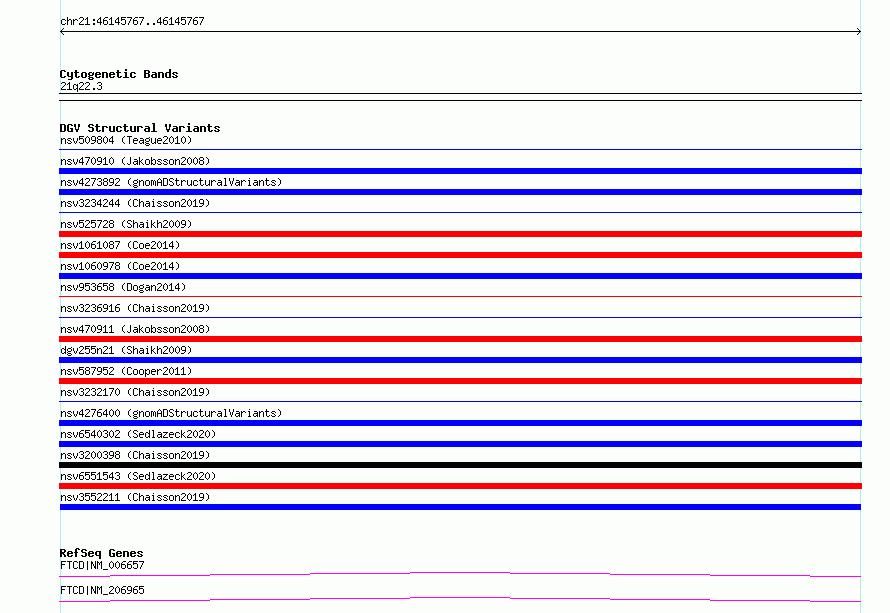Open variant nsv3236916 (Chaisson2019) label
The width and height of the screenshot is (890, 613).
[135, 308]
